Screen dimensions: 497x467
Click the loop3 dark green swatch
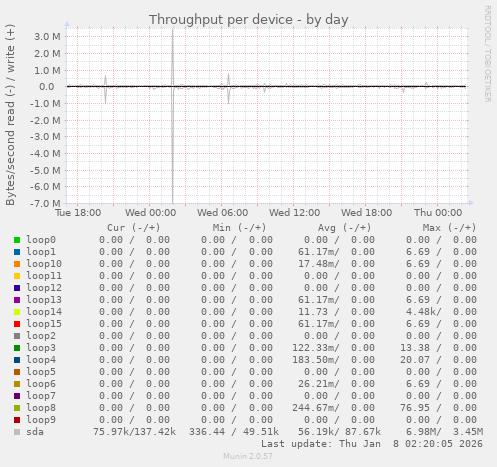[17, 348]
